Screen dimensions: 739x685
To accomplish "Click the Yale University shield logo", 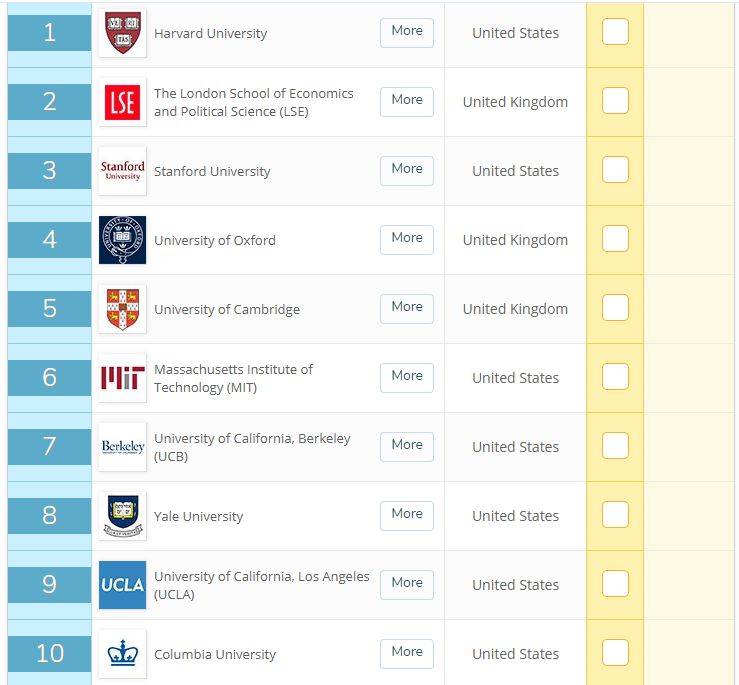I will pos(123,516).
